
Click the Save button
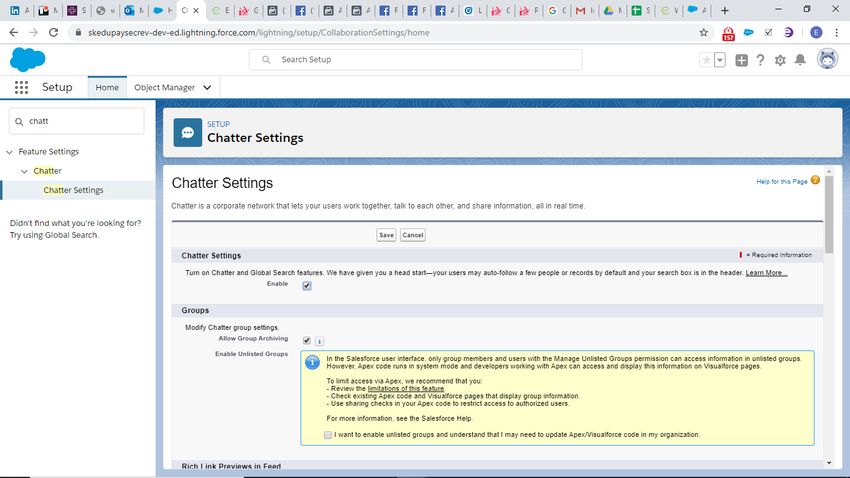386,235
